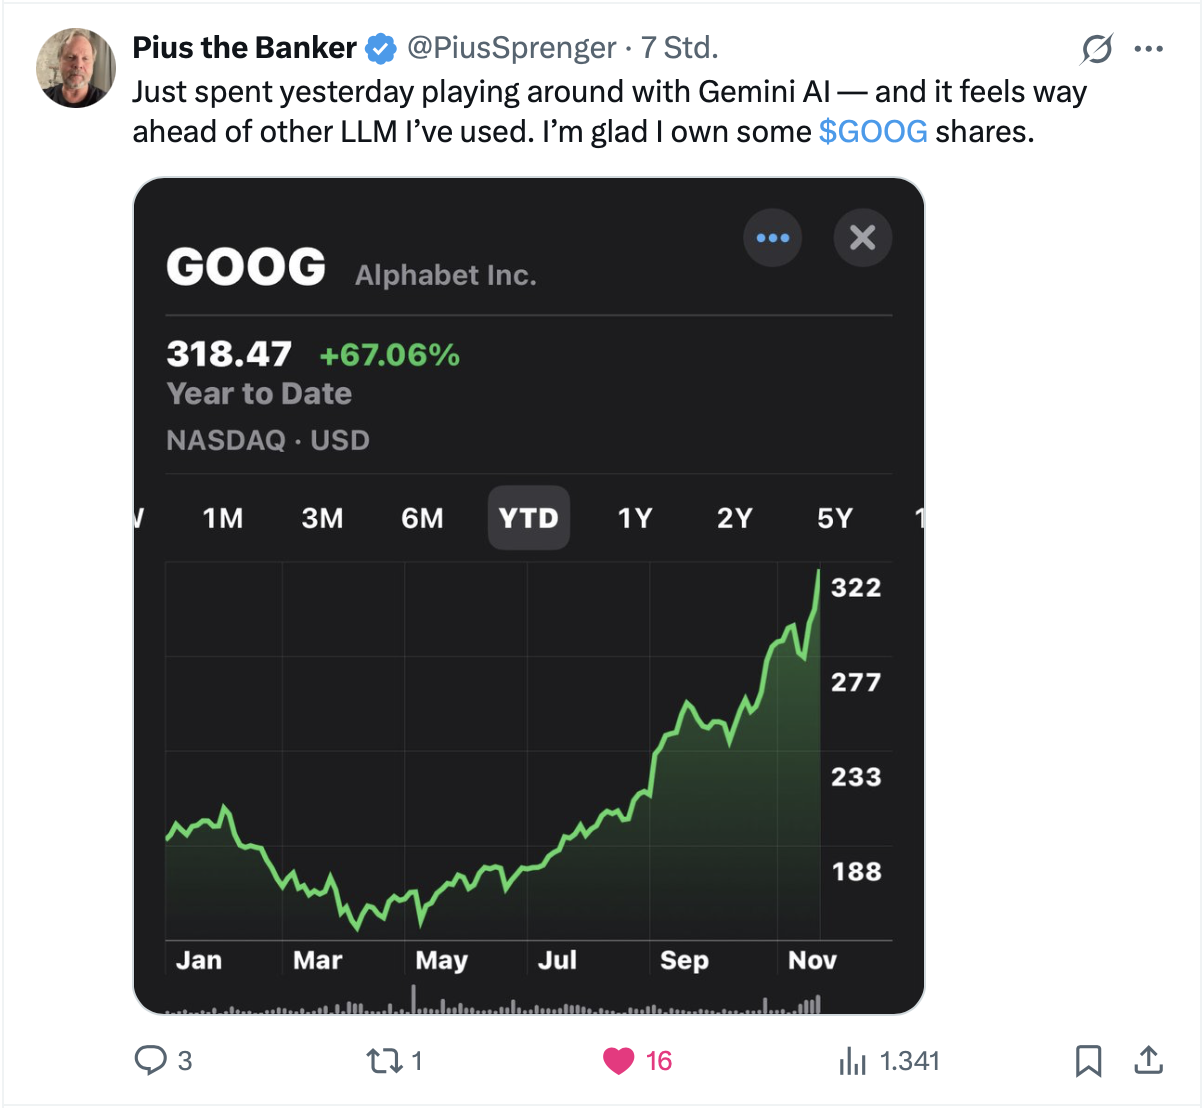Image resolution: width=1204 pixels, height=1108 pixels.
Task: Click the $GOOG cashtag link
Action: (x=872, y=131)
